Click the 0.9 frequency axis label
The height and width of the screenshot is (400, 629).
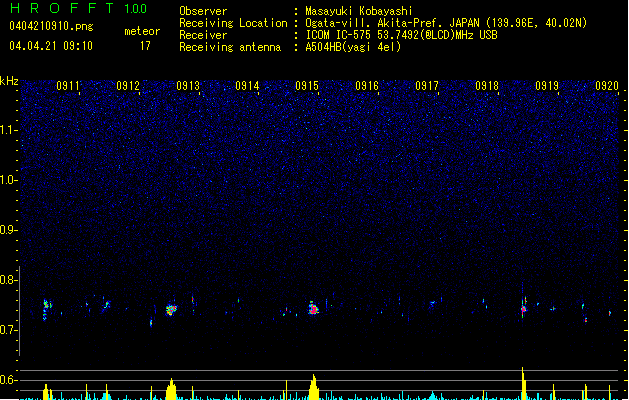pyautogui.click(x=8, y=230)
